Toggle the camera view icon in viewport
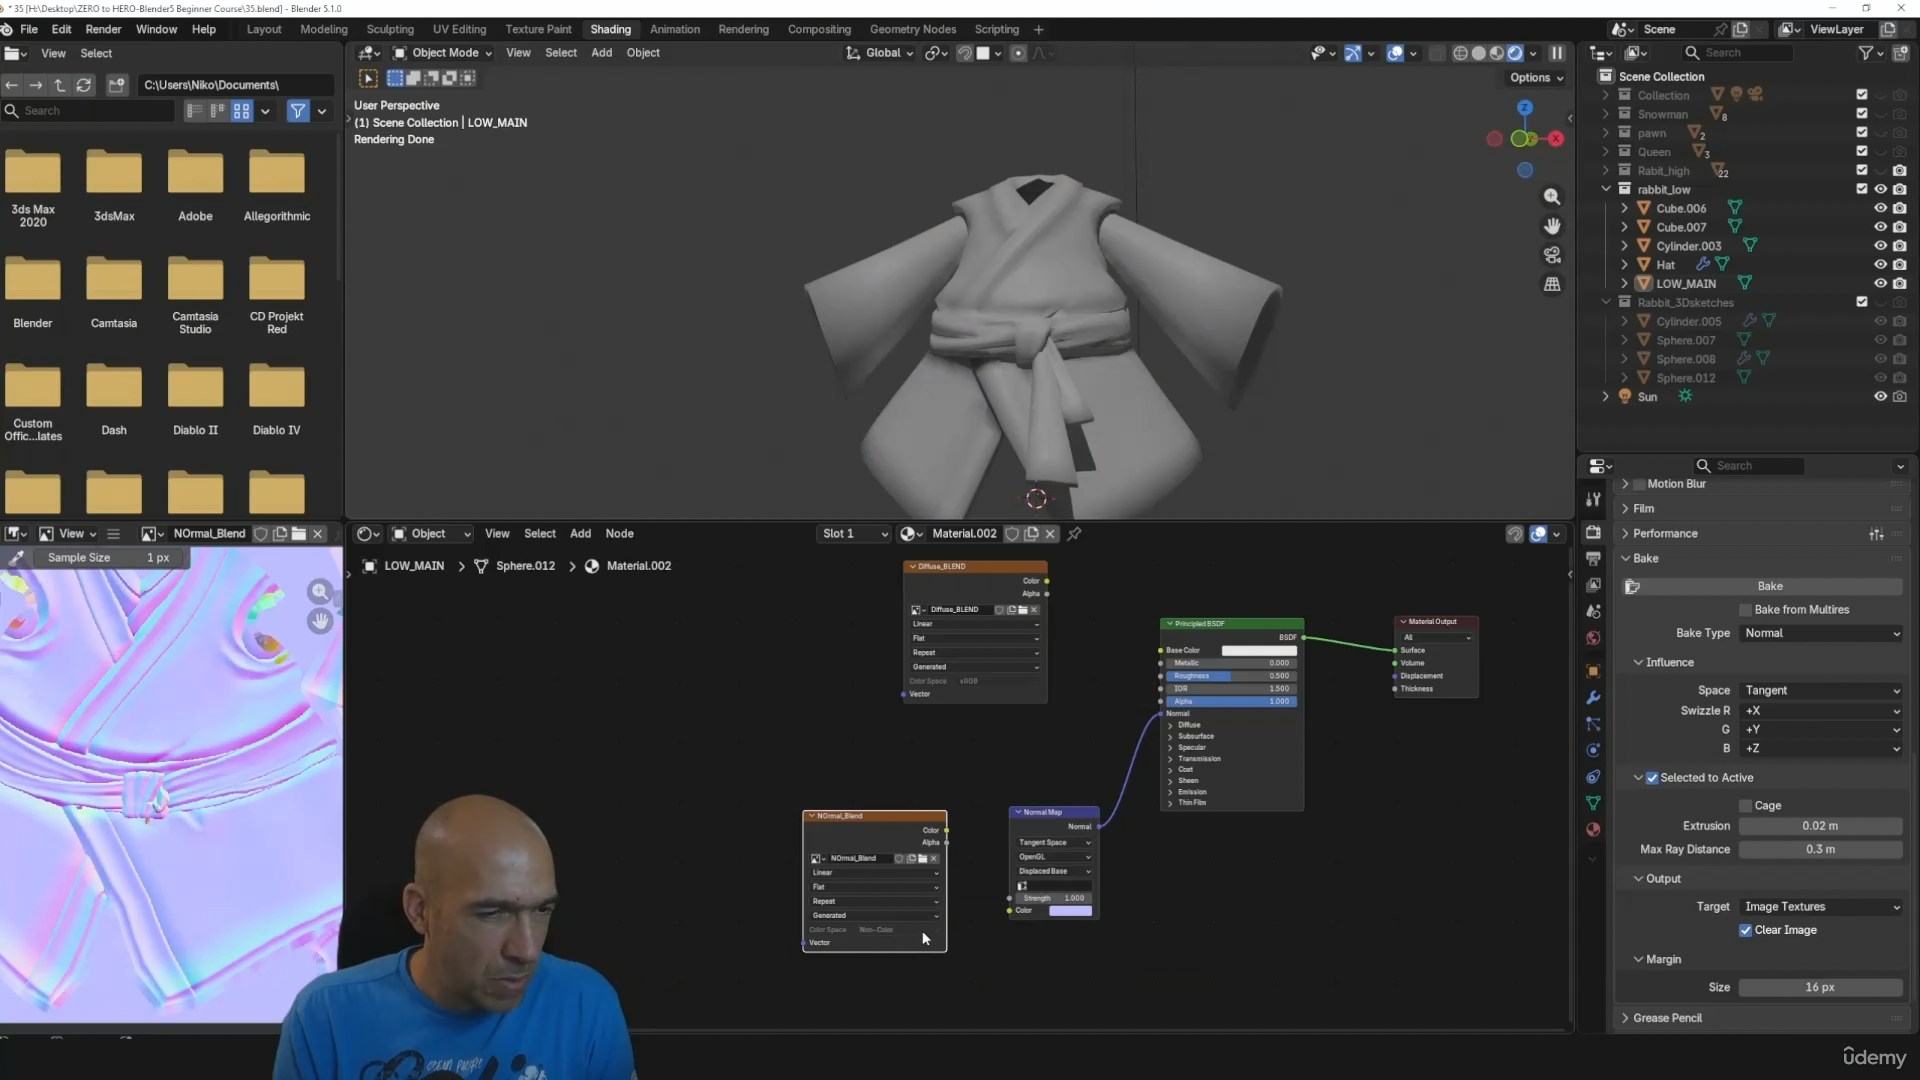Image resolution: width=1920 pixels, height=1080 pixels. pos(1552,255)
